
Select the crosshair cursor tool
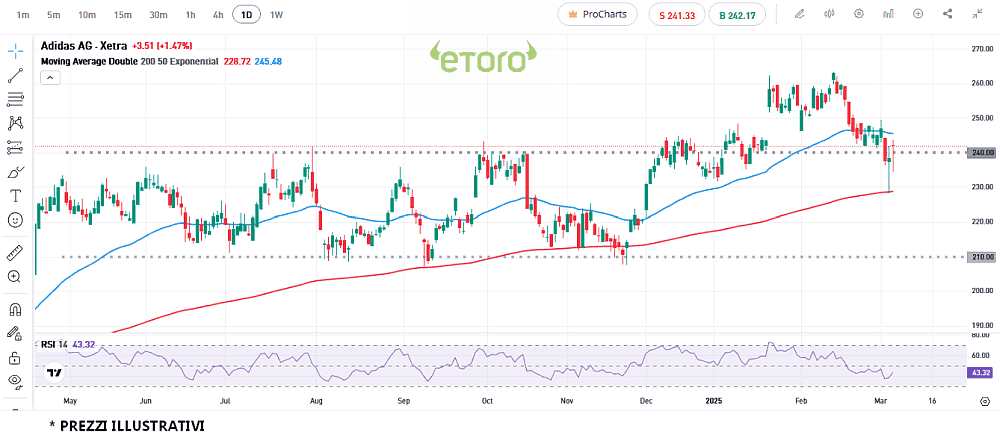[x=15, y=50]
